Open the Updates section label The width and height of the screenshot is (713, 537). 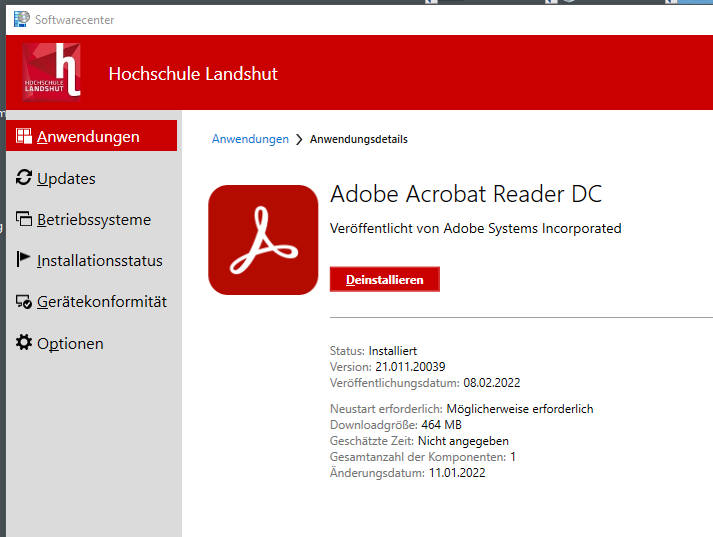[x=66, y=179]
